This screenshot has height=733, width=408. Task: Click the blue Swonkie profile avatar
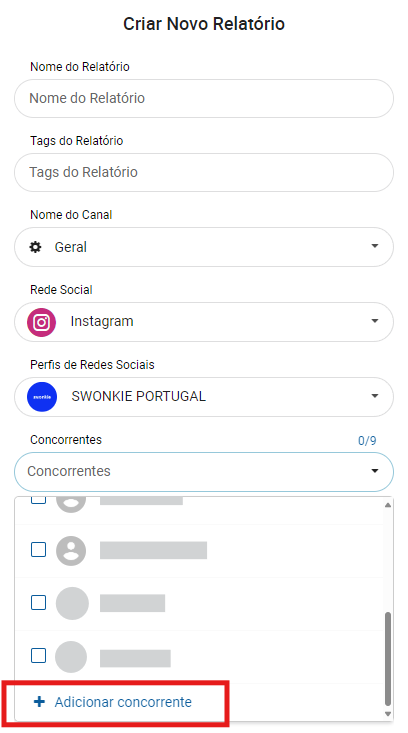pos(42,396)
